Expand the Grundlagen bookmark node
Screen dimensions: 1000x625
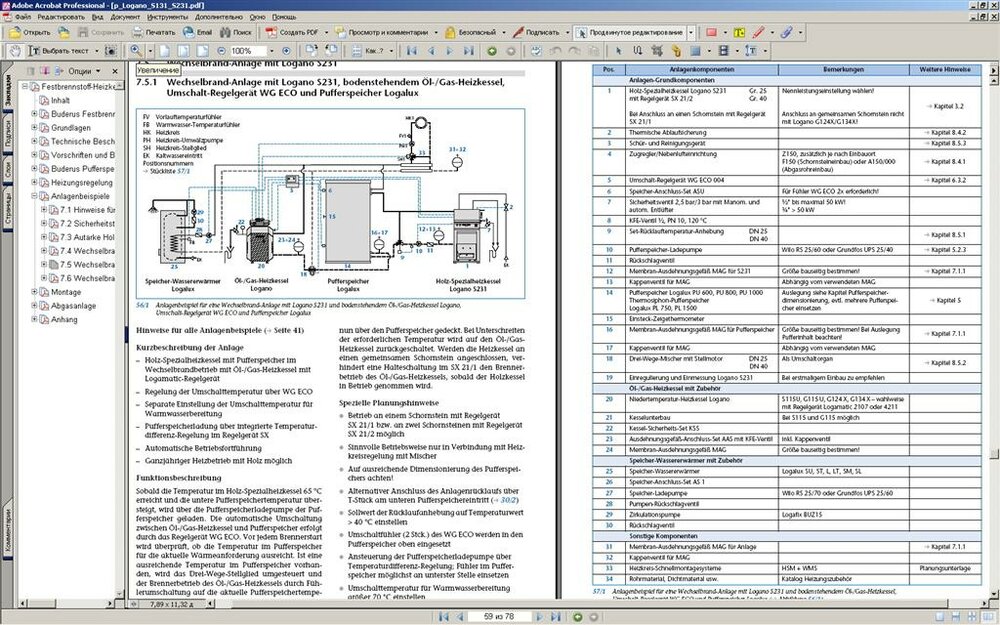point(34,128)
